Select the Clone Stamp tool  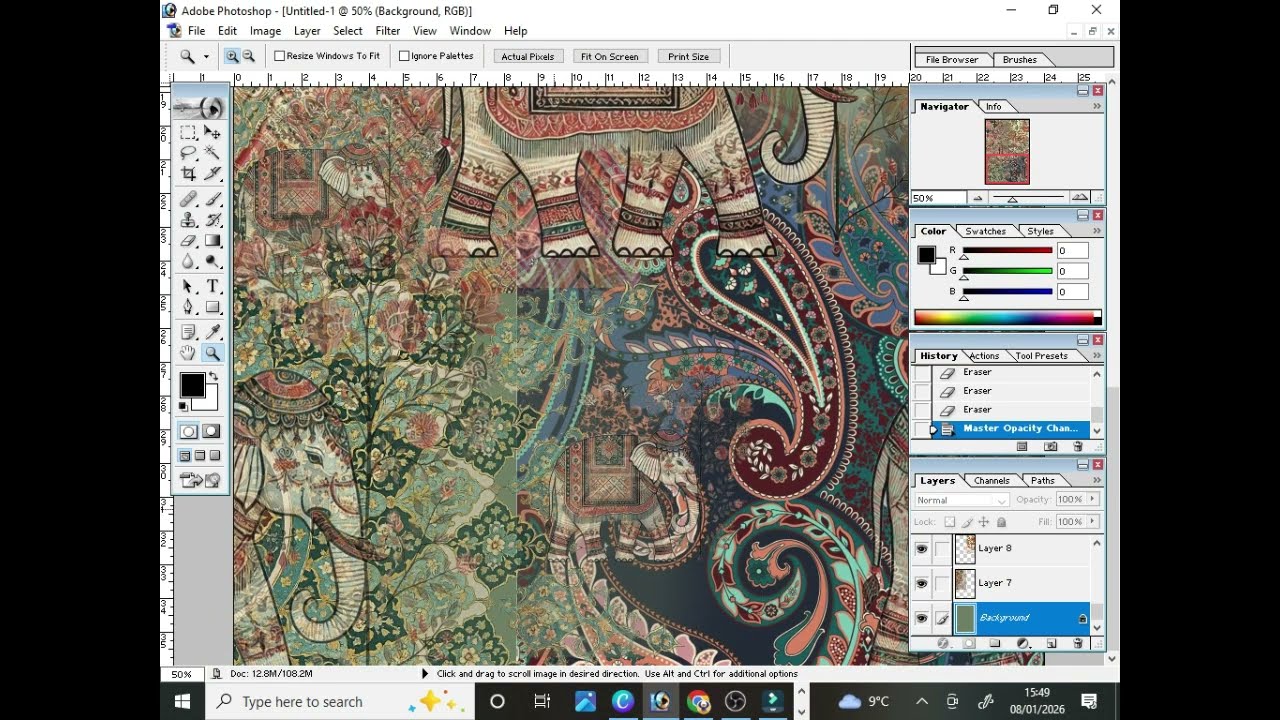(x=188, y=220)
